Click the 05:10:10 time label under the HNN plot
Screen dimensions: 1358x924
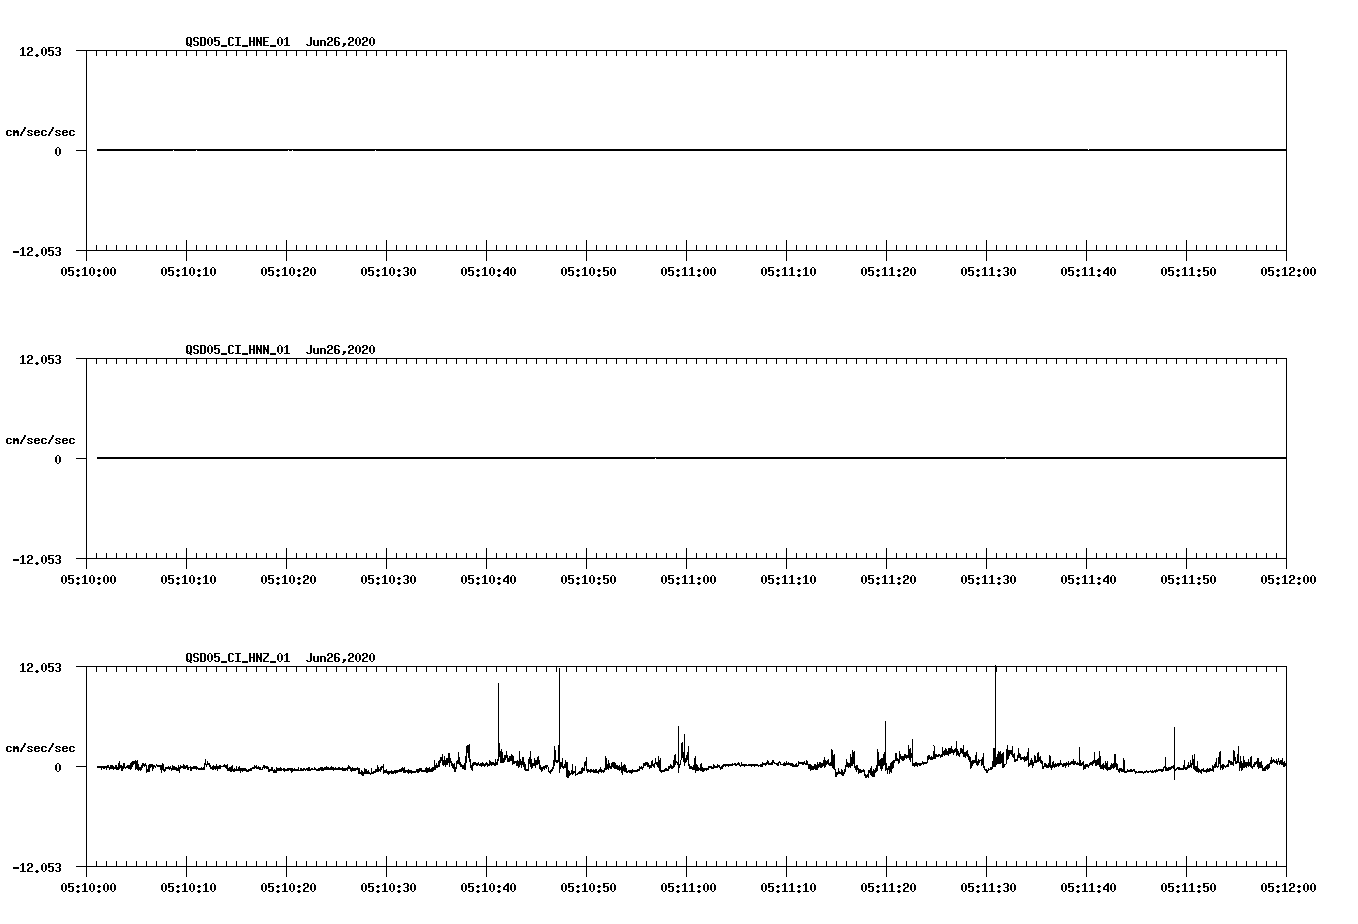coord(188,579)
